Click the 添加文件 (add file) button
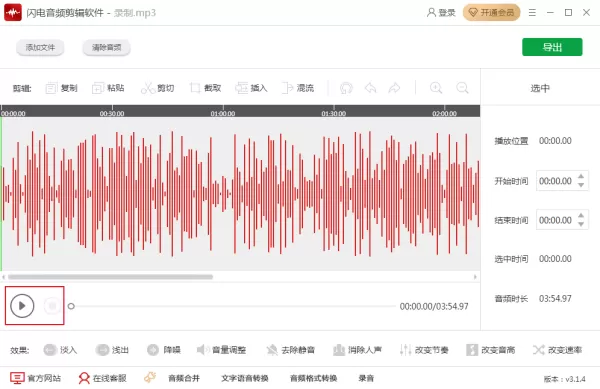Image resolution: width=600 pixels, height=389 pixels. [x=40, y=47]
